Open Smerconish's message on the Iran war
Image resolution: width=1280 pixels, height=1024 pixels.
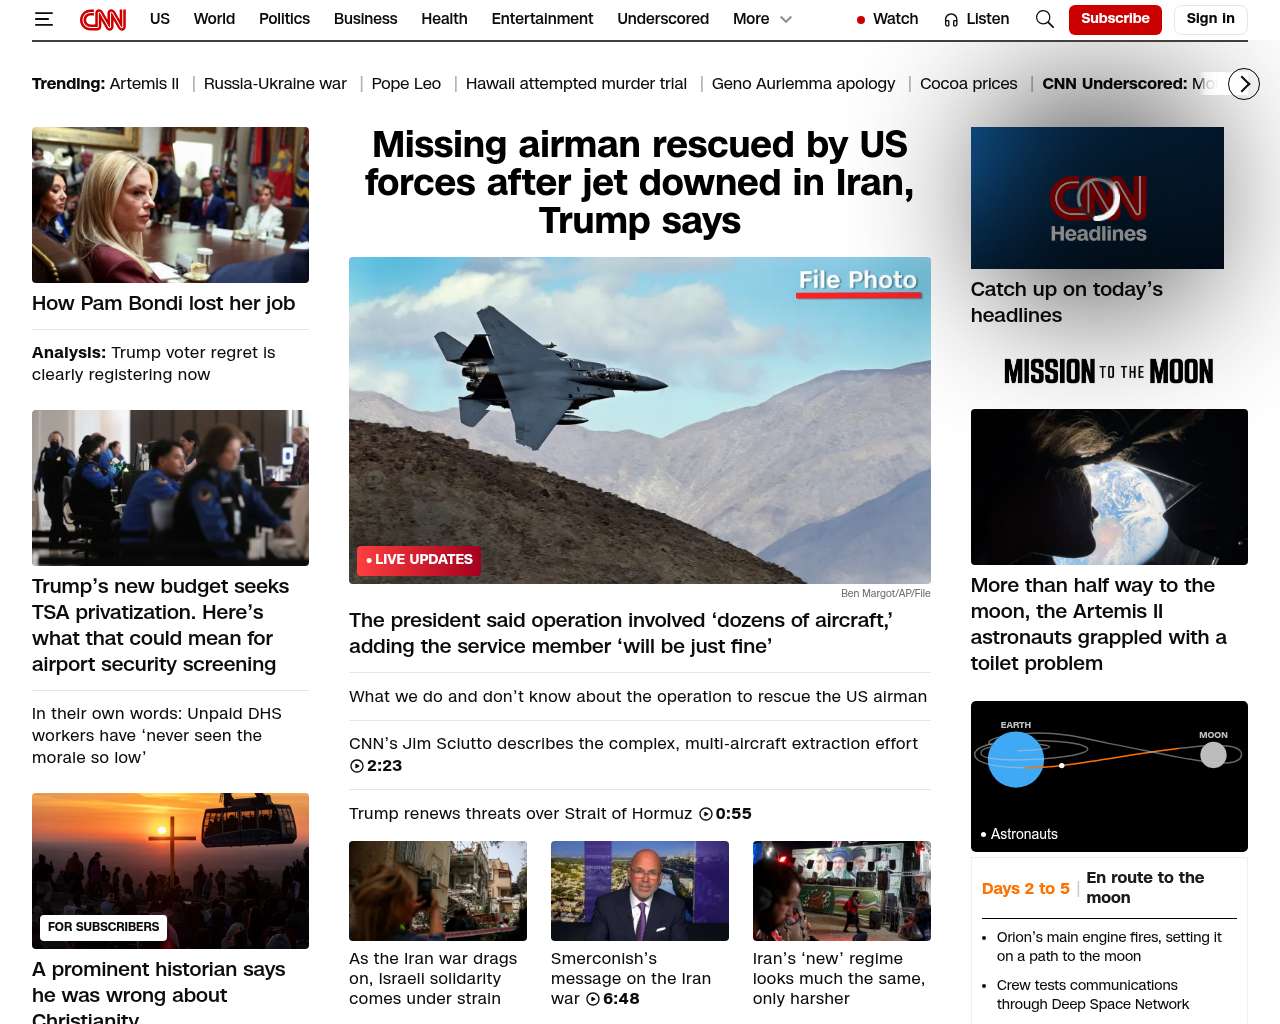coord(631,979)
